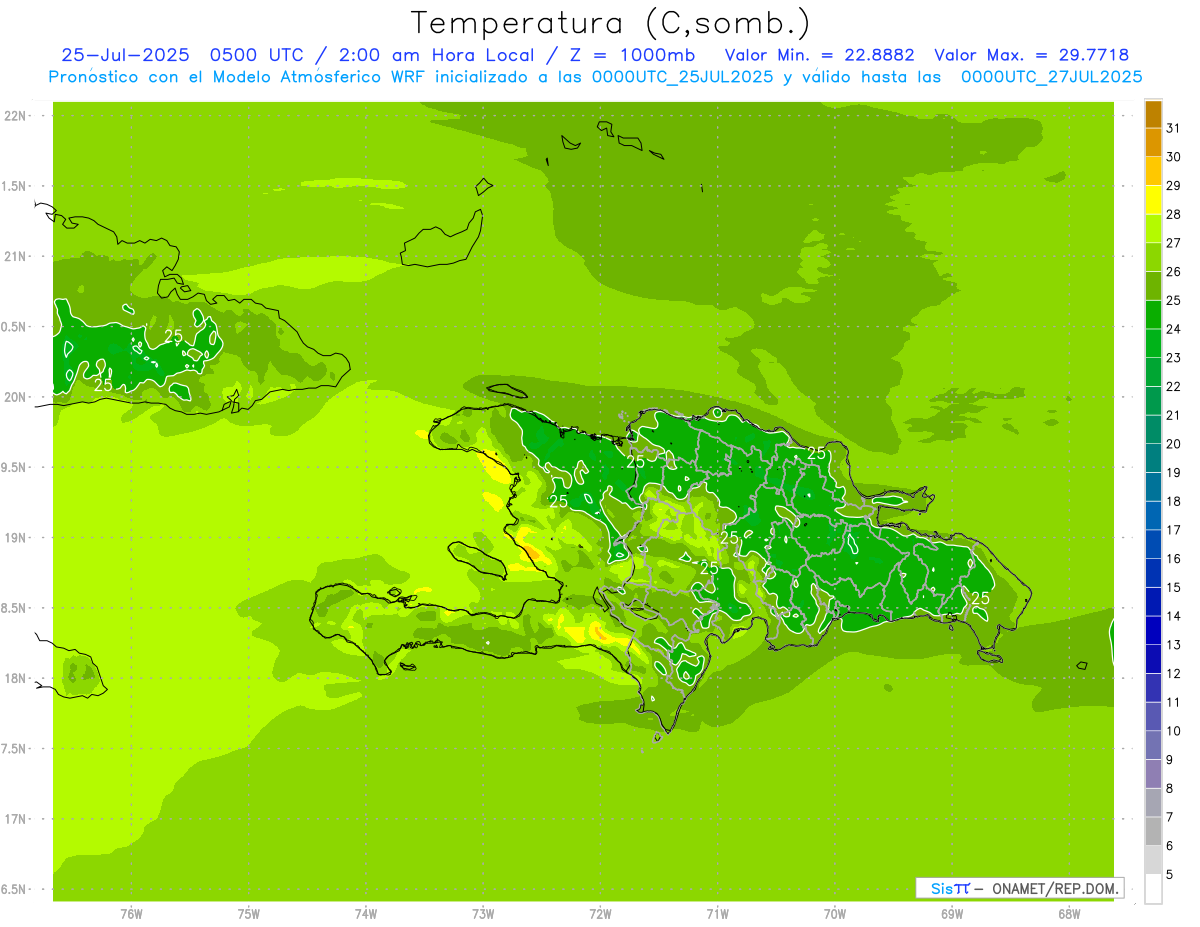Click latitude axis label "20N"
This screenshot has width=1200, height=927.
pos(15,397)
